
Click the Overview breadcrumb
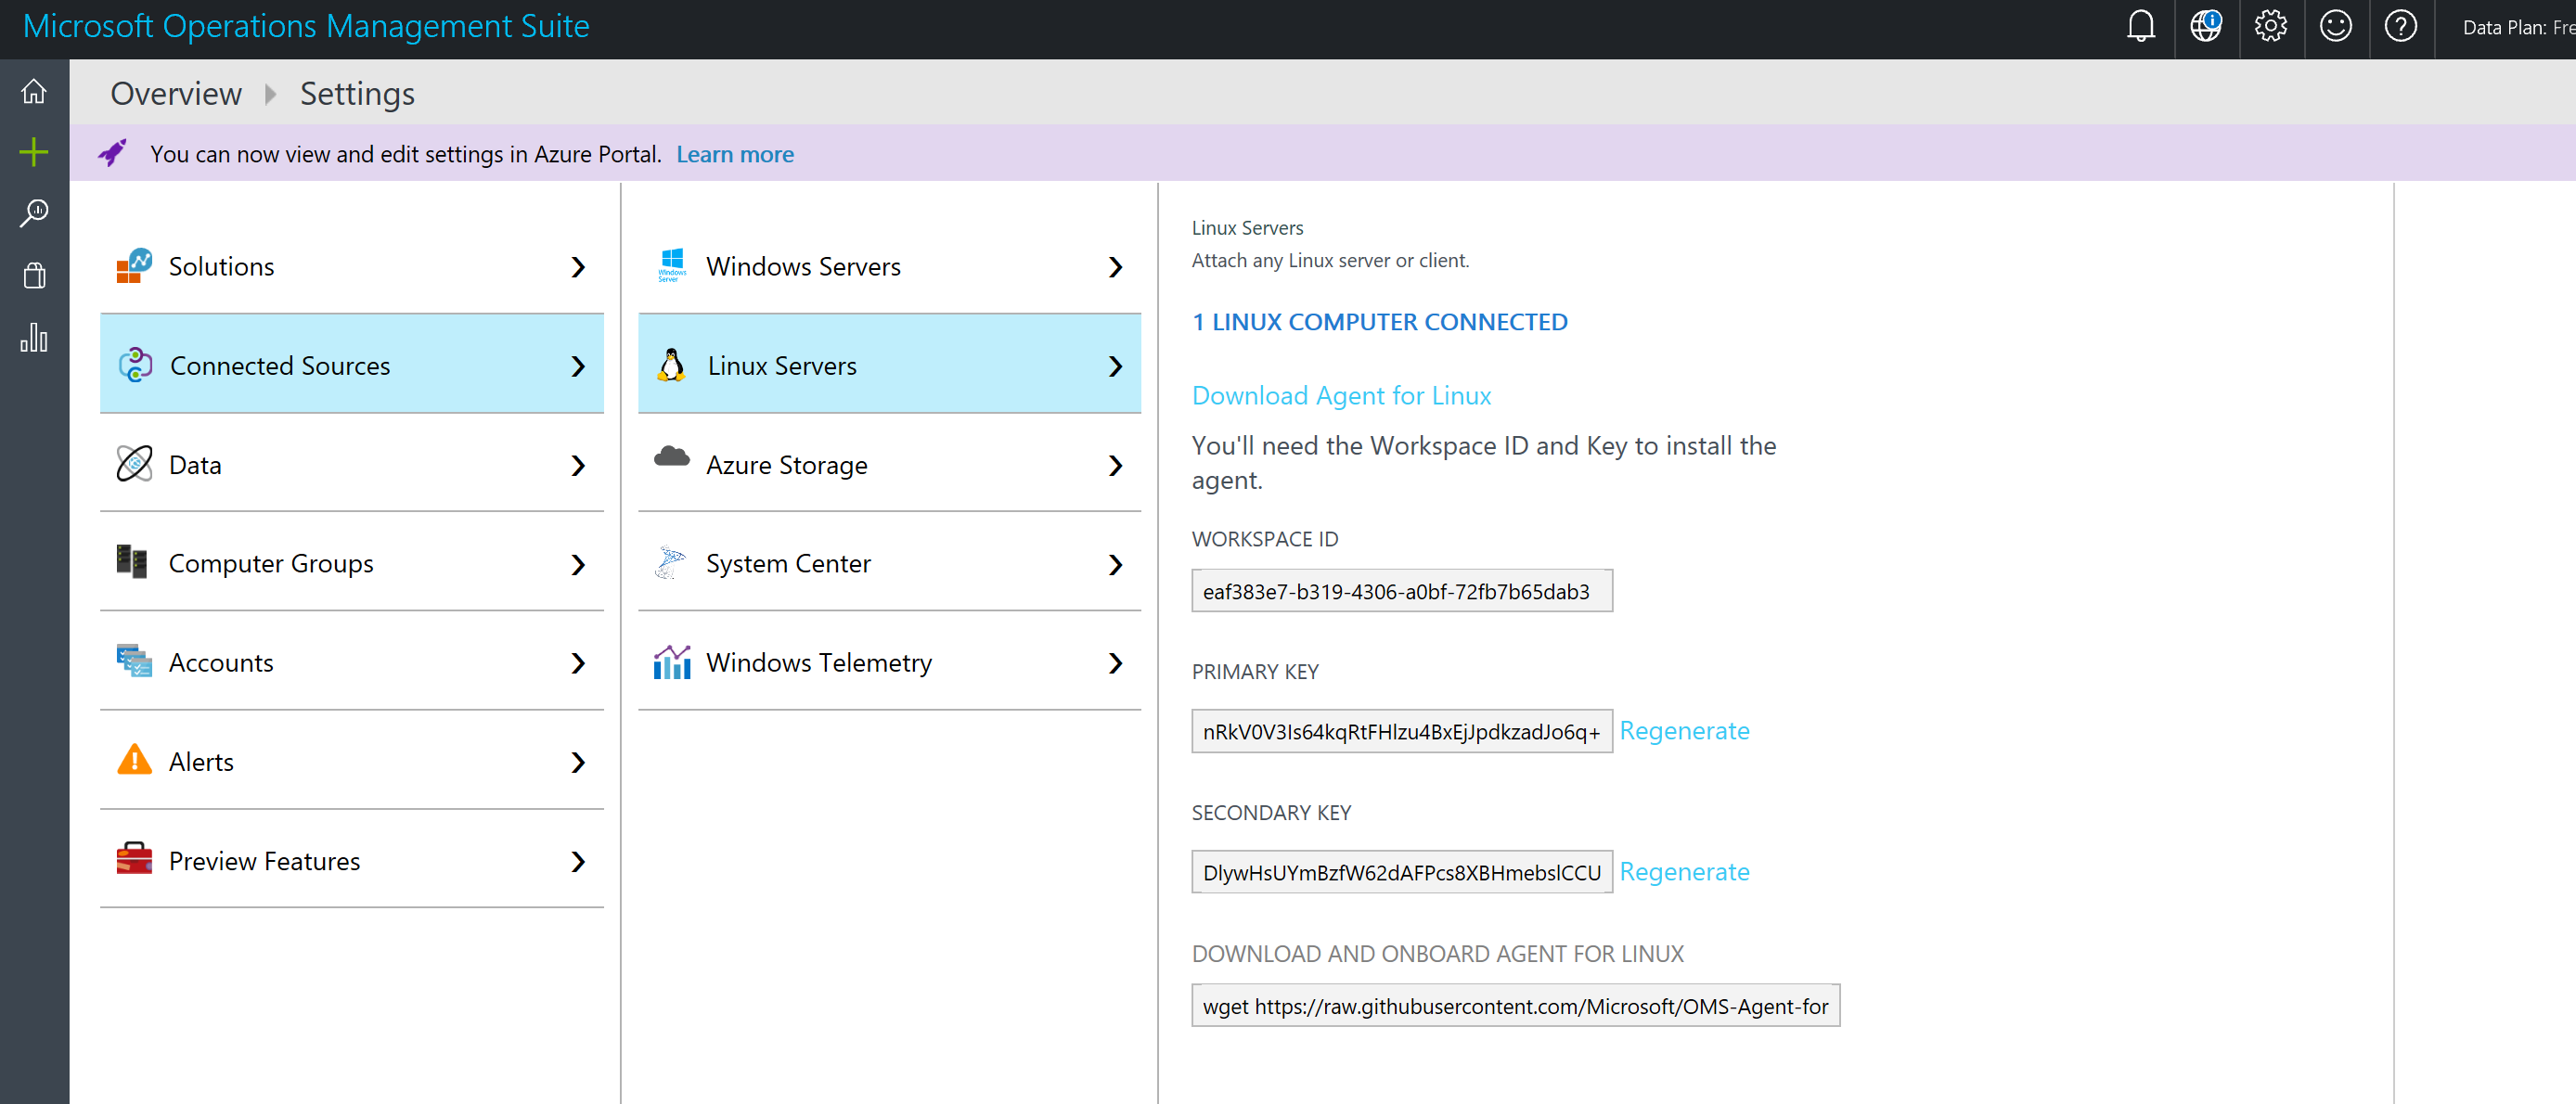coord(176,93)
